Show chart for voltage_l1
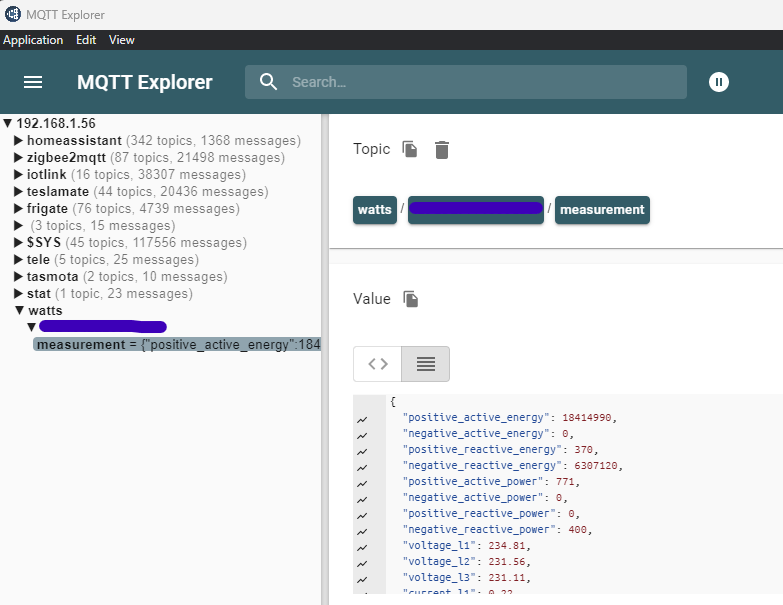This screenshot has height=605, width=783. coord(362,548)
